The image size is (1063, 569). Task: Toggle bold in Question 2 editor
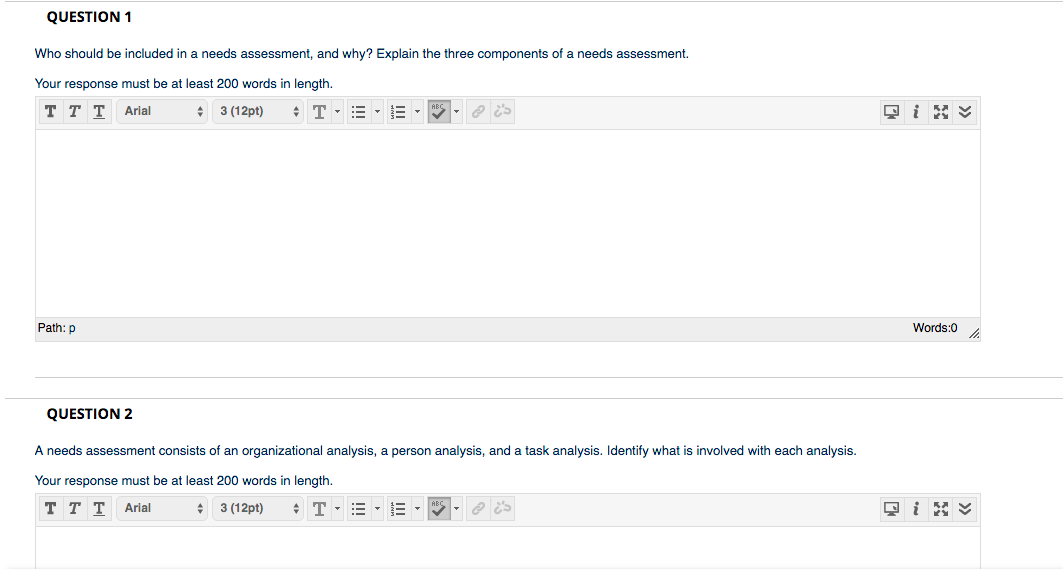click(50, 508)
